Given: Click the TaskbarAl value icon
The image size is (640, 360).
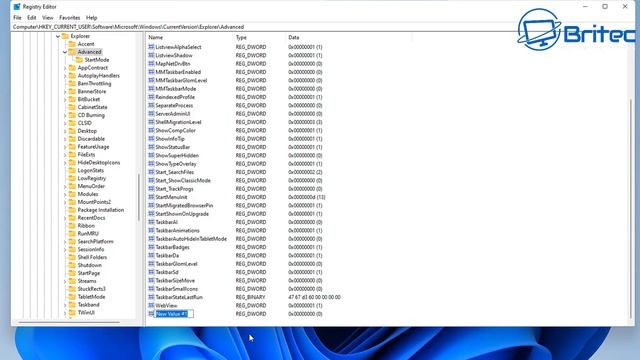Looking at the screenshot, I should tap(151, 222).
